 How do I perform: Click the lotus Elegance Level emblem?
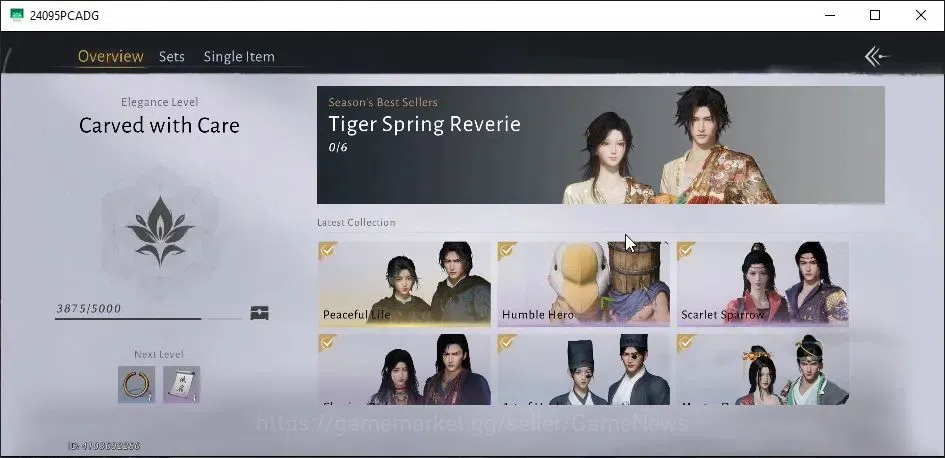tap(160, 231)
